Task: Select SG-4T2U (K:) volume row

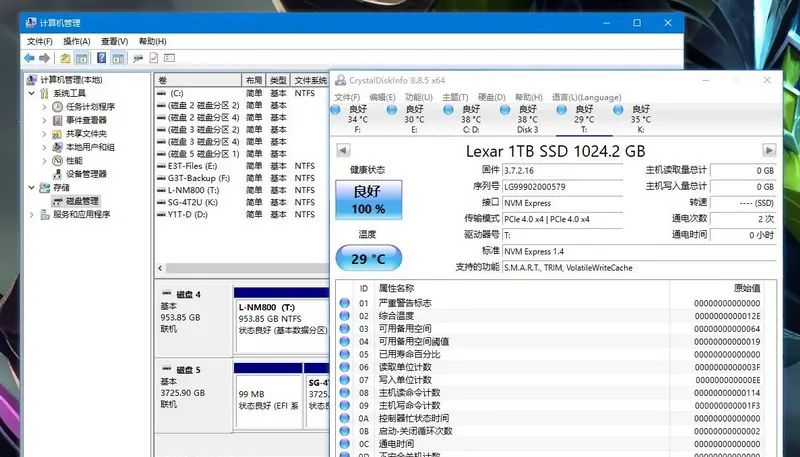Action: (242, 202)
